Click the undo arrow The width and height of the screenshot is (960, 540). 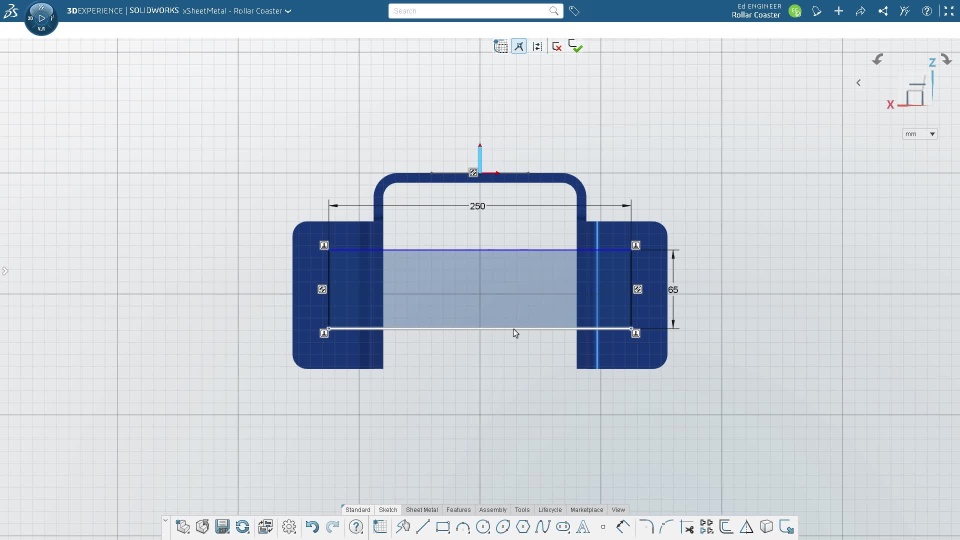point(312,527)
